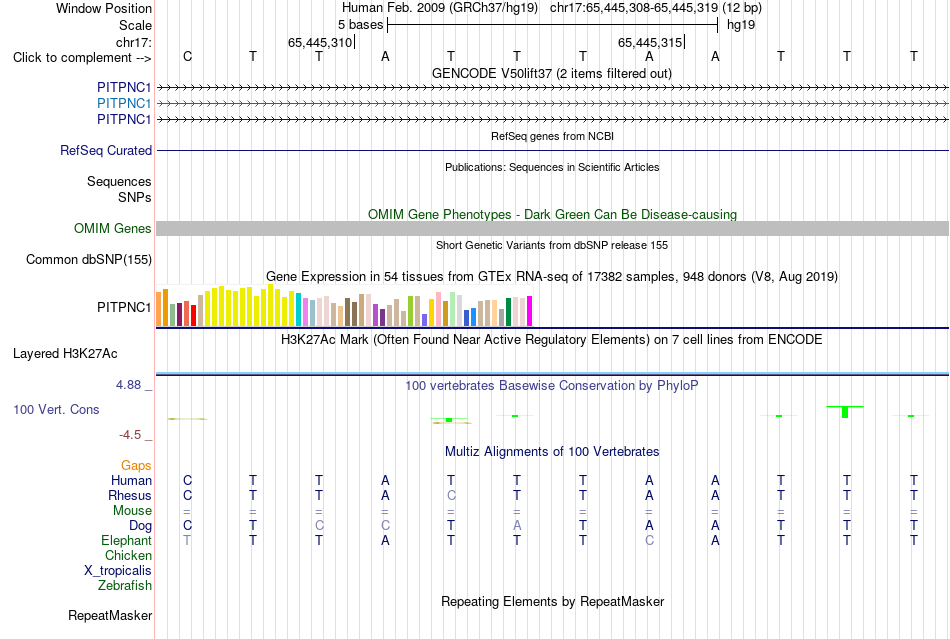This screenshot has height=639, width=950.
Task: Click the faded T in the Elephant alignment row
Action: pos(187,540)
